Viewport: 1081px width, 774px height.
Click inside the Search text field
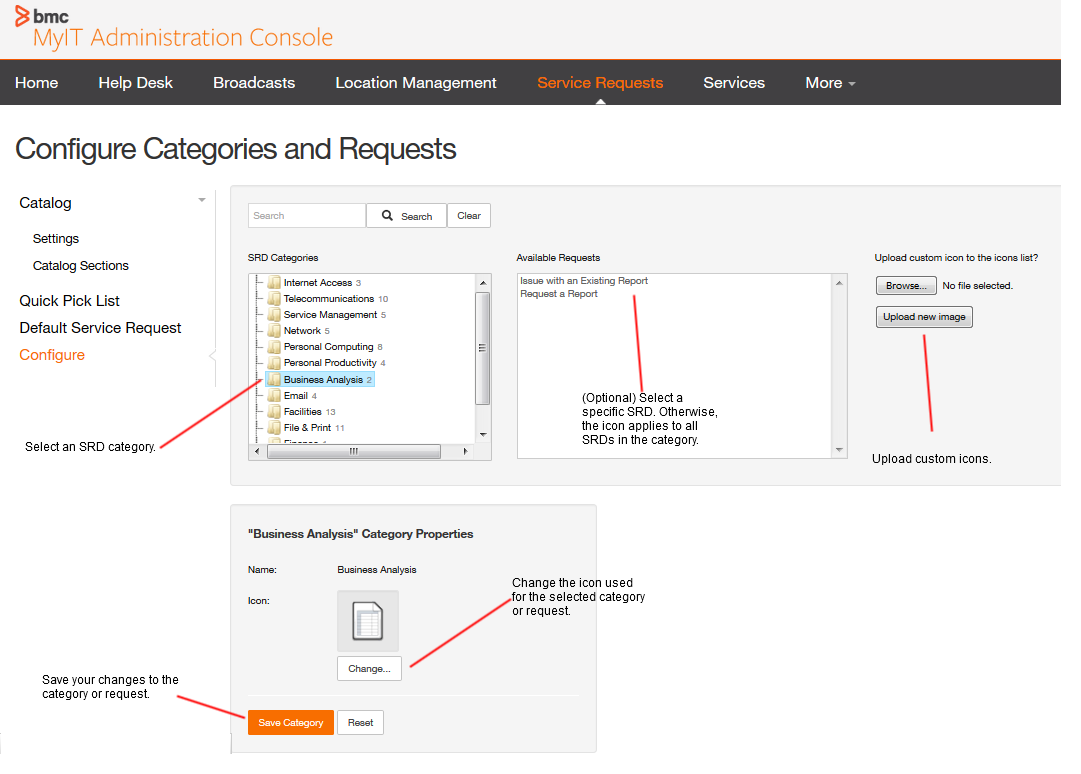(x=307, y=216)
